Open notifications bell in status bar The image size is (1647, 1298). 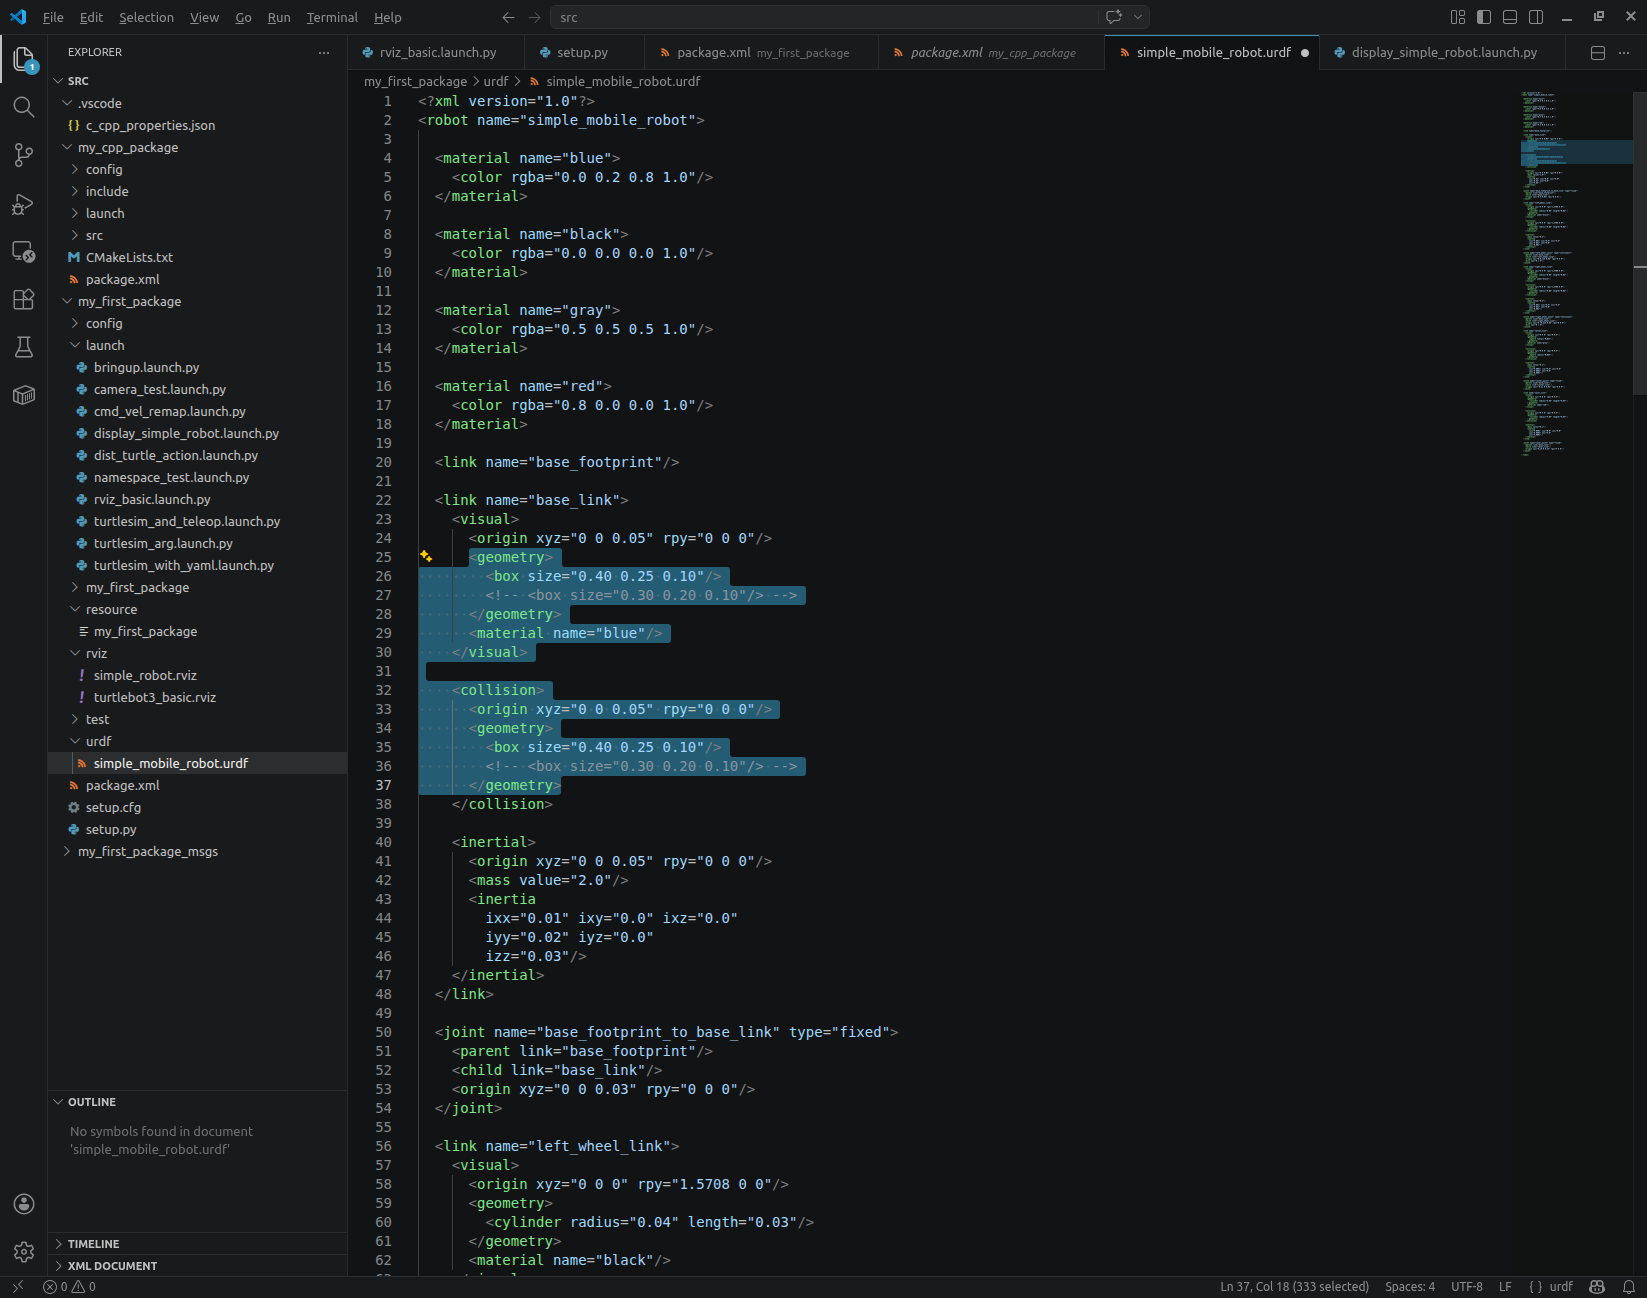(1628, 1287)
